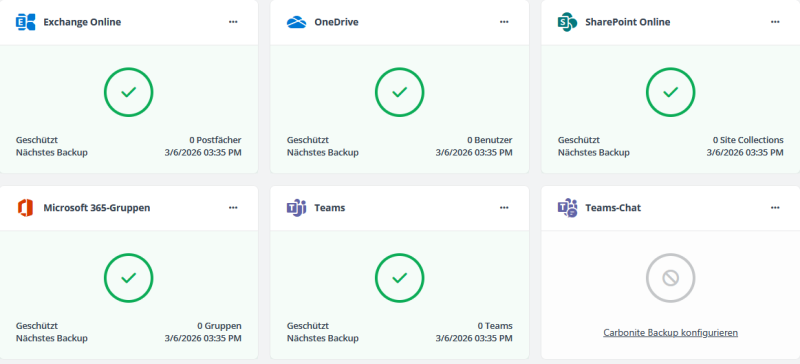The width and height of the screenshot is (800, 364).
Task: Click OneDrive green checkmark status icon
Action: [x=399, y=92]
